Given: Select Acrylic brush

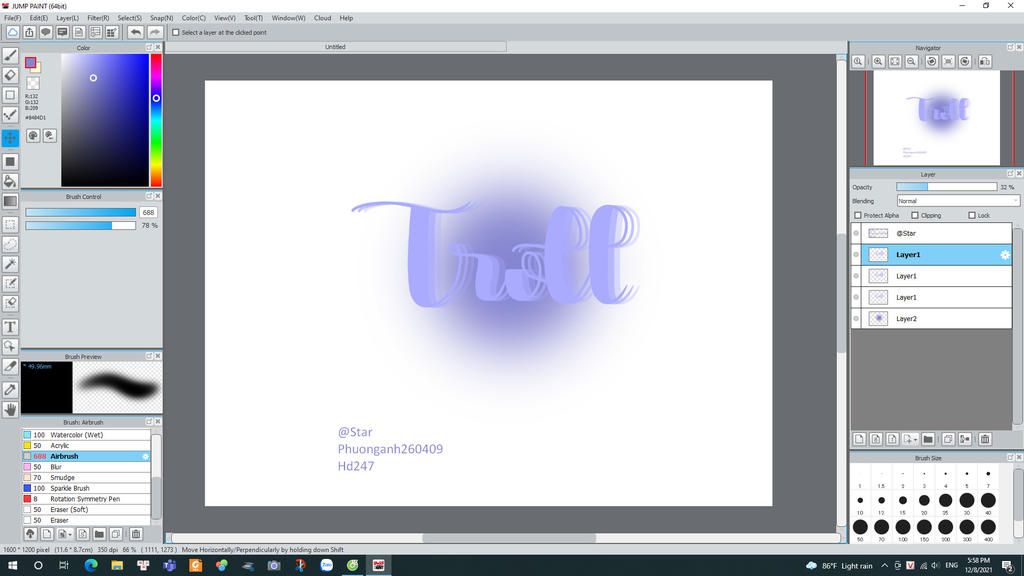Looking at the screenshot, I should pyautogui.click(x=86, y=445).
